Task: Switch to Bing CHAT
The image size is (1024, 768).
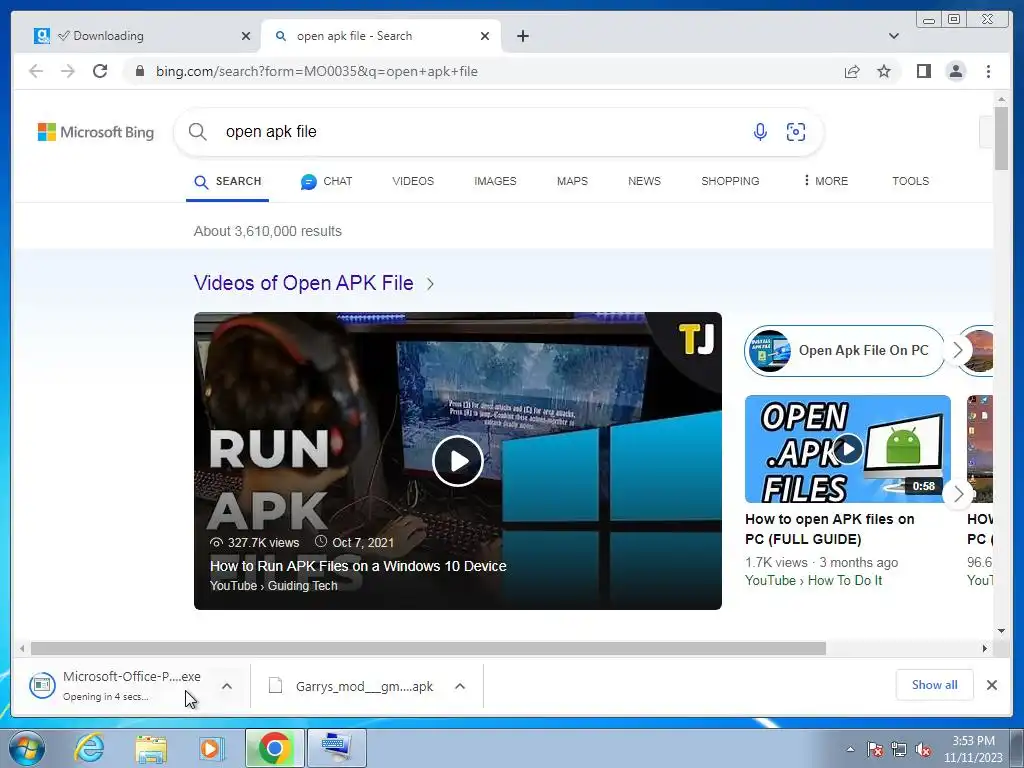Action: coord(326,182)
